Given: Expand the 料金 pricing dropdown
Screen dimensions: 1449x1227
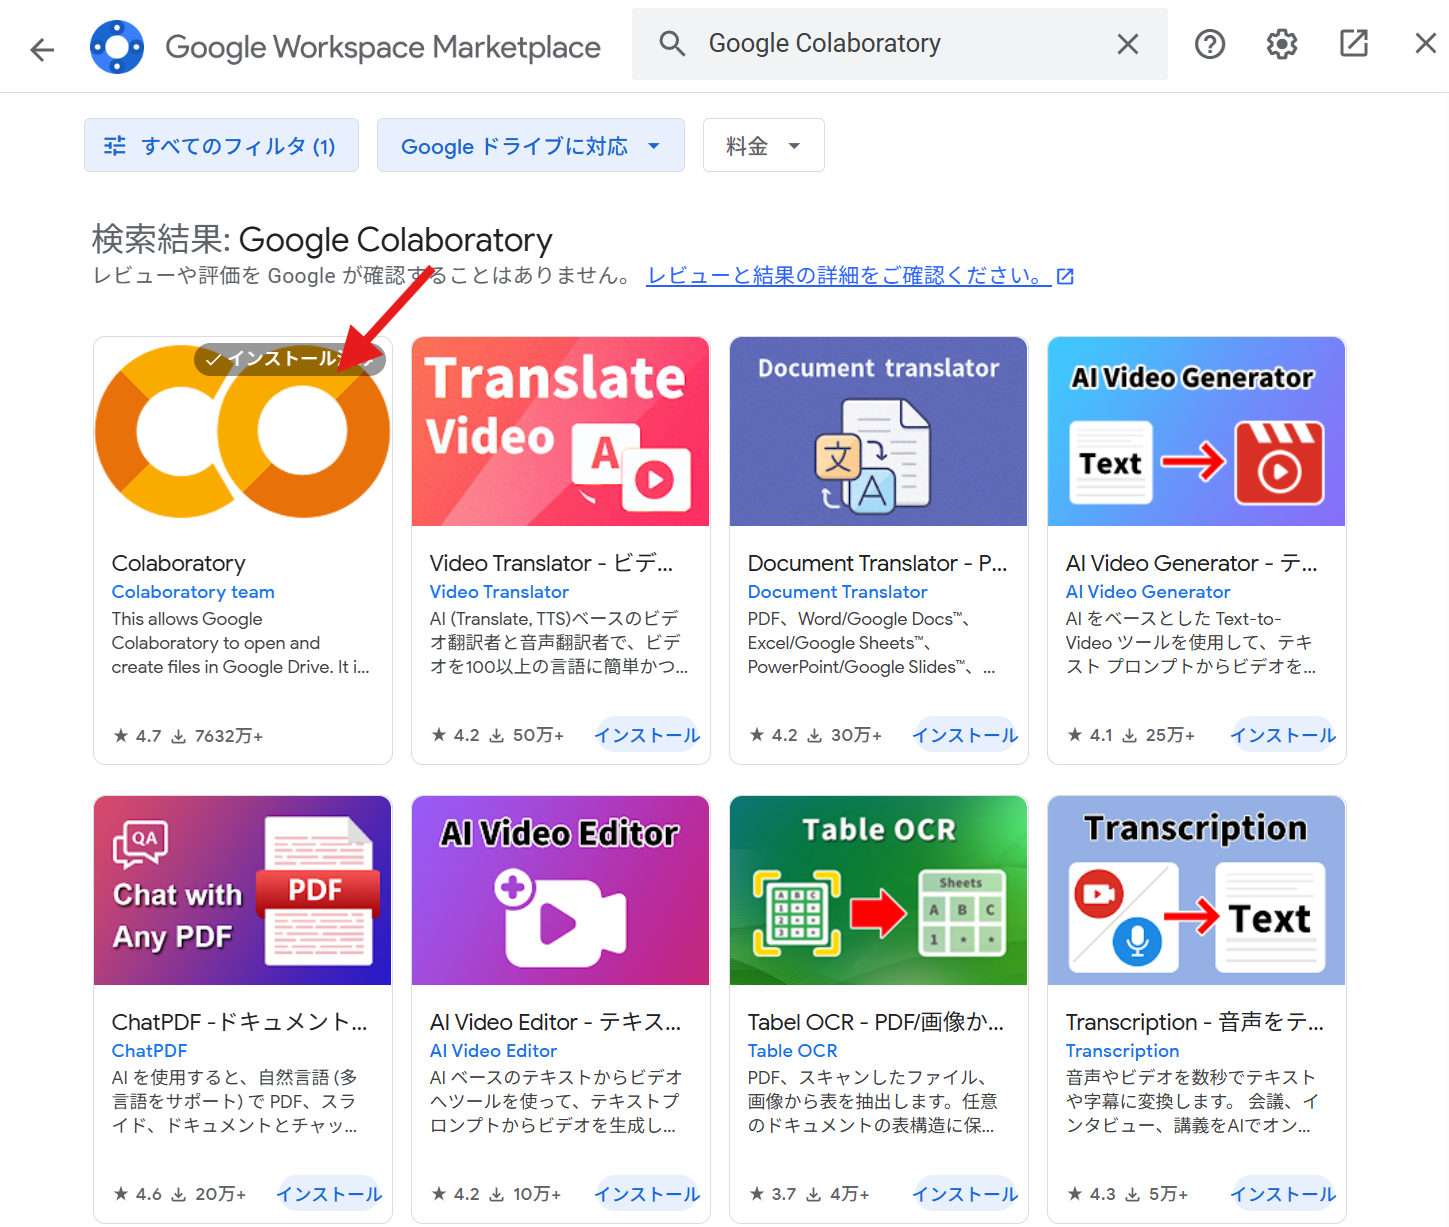Looking at the screenshot, I should click(763, 146).
